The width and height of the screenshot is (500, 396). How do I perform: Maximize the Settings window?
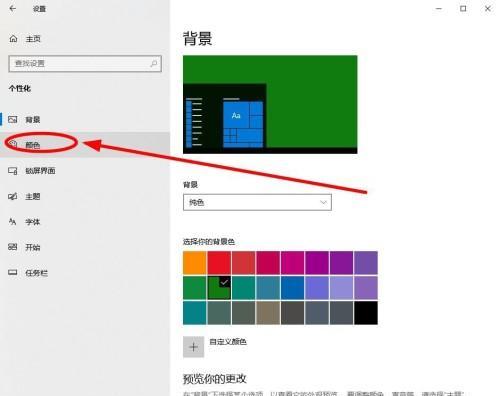463,9
